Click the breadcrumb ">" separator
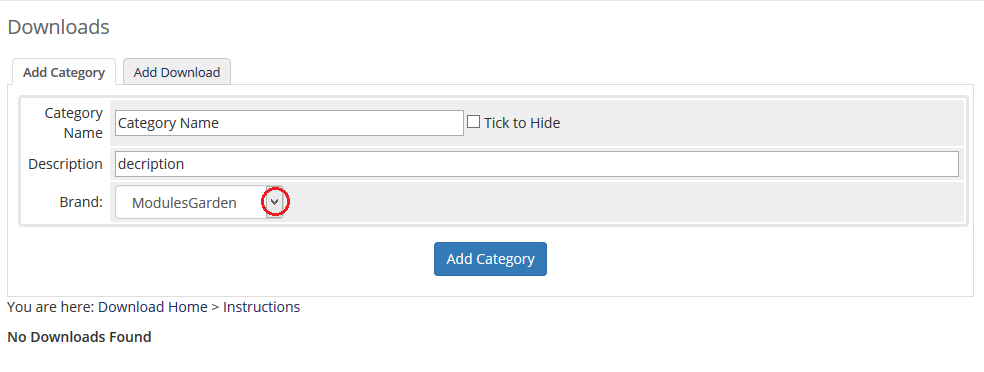 coord(215,307)
